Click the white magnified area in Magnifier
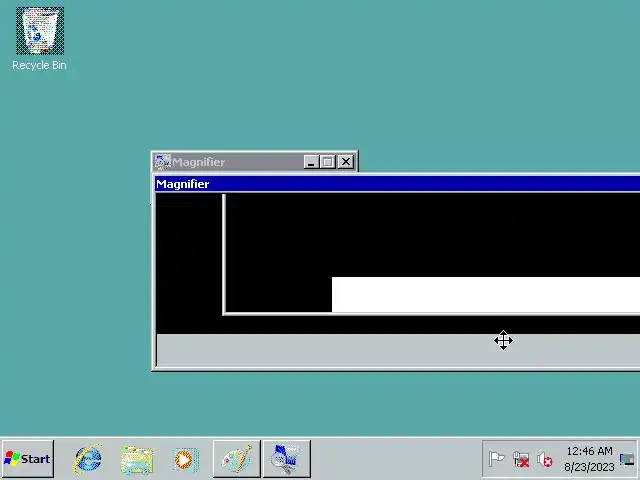 (x=486, y=295)
